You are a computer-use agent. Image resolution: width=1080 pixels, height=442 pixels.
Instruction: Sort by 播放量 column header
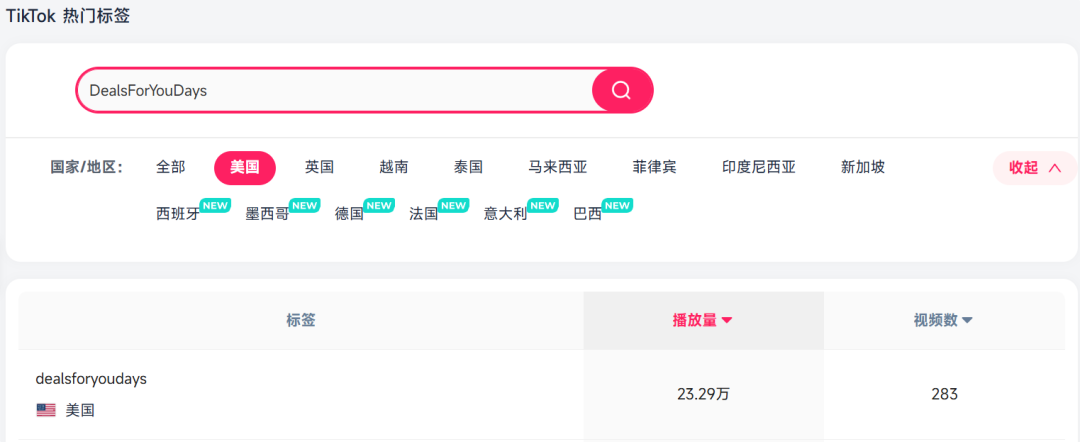(x=703, y=320)
